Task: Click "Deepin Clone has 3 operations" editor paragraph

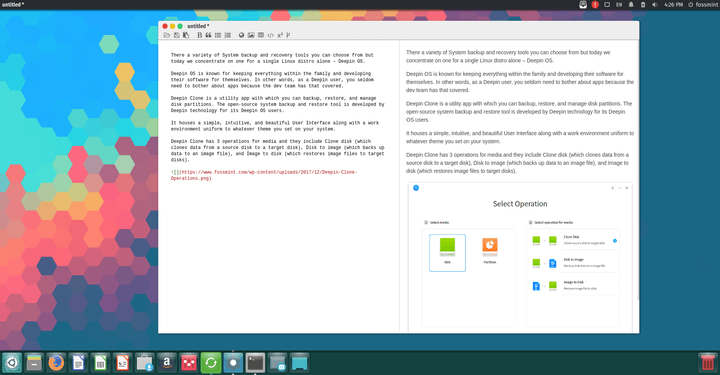Action: pos(277,151)
